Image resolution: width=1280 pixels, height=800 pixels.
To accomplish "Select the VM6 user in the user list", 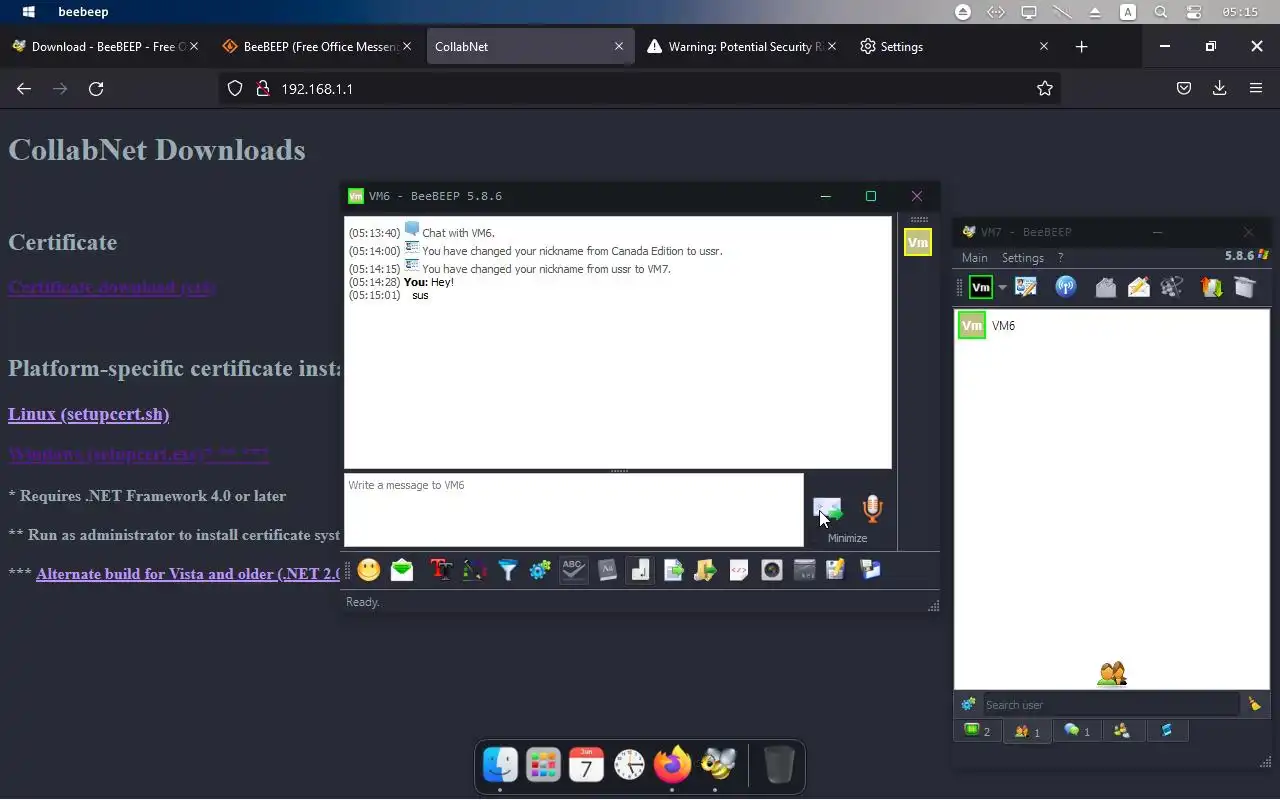I will (1111, 326).
